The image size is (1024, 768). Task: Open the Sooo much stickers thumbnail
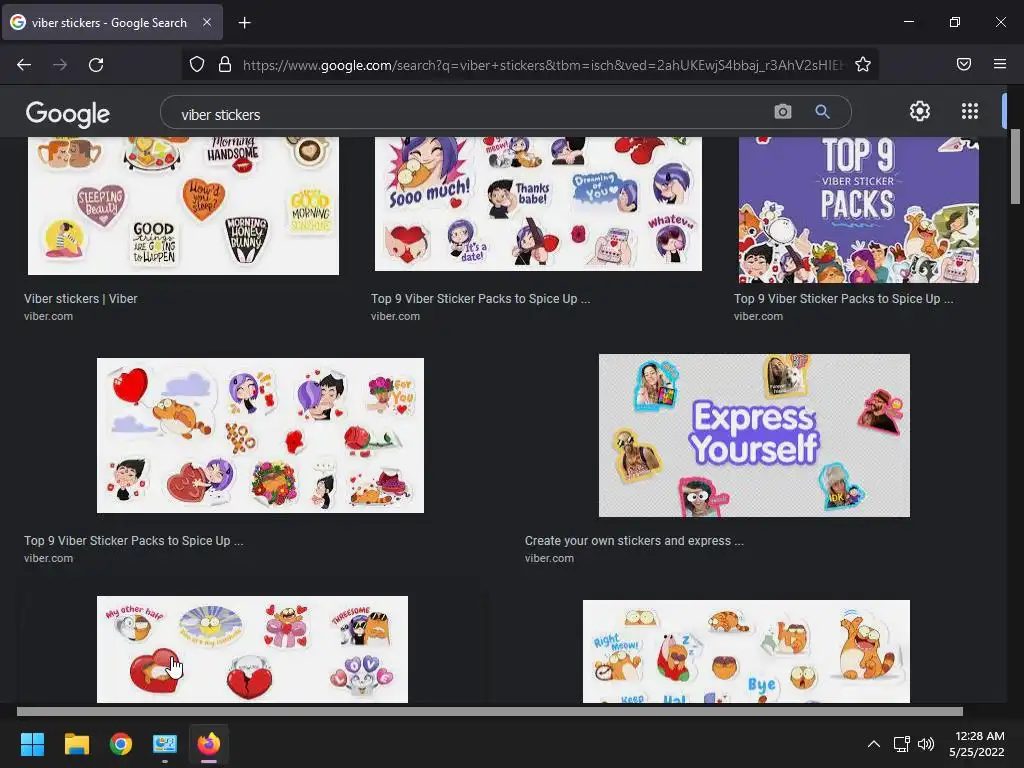538,204
